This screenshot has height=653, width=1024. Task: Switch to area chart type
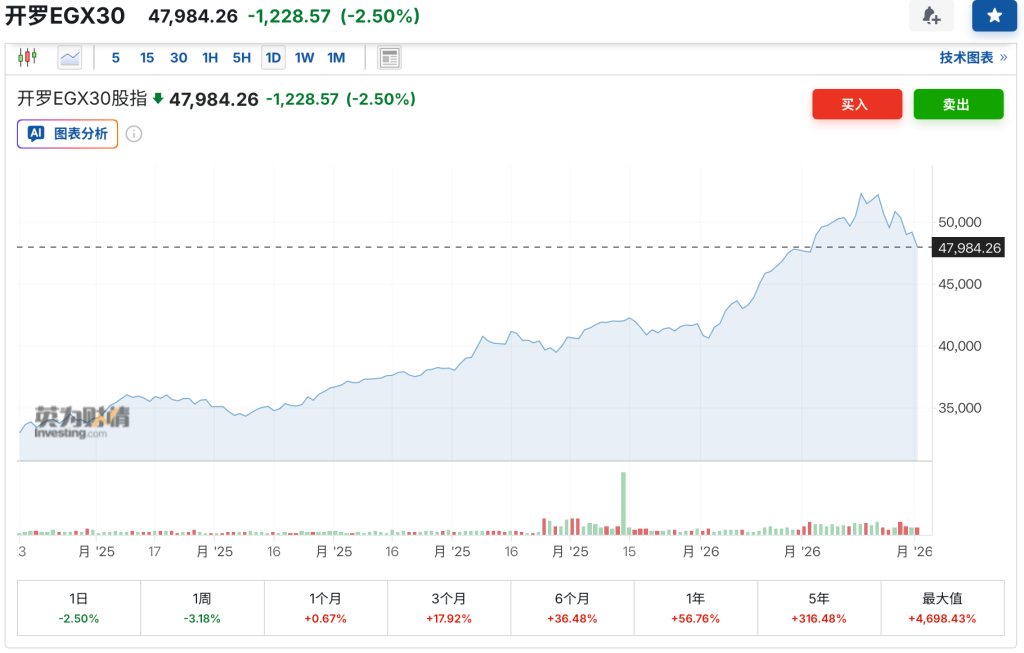click(x=70, y=58)
